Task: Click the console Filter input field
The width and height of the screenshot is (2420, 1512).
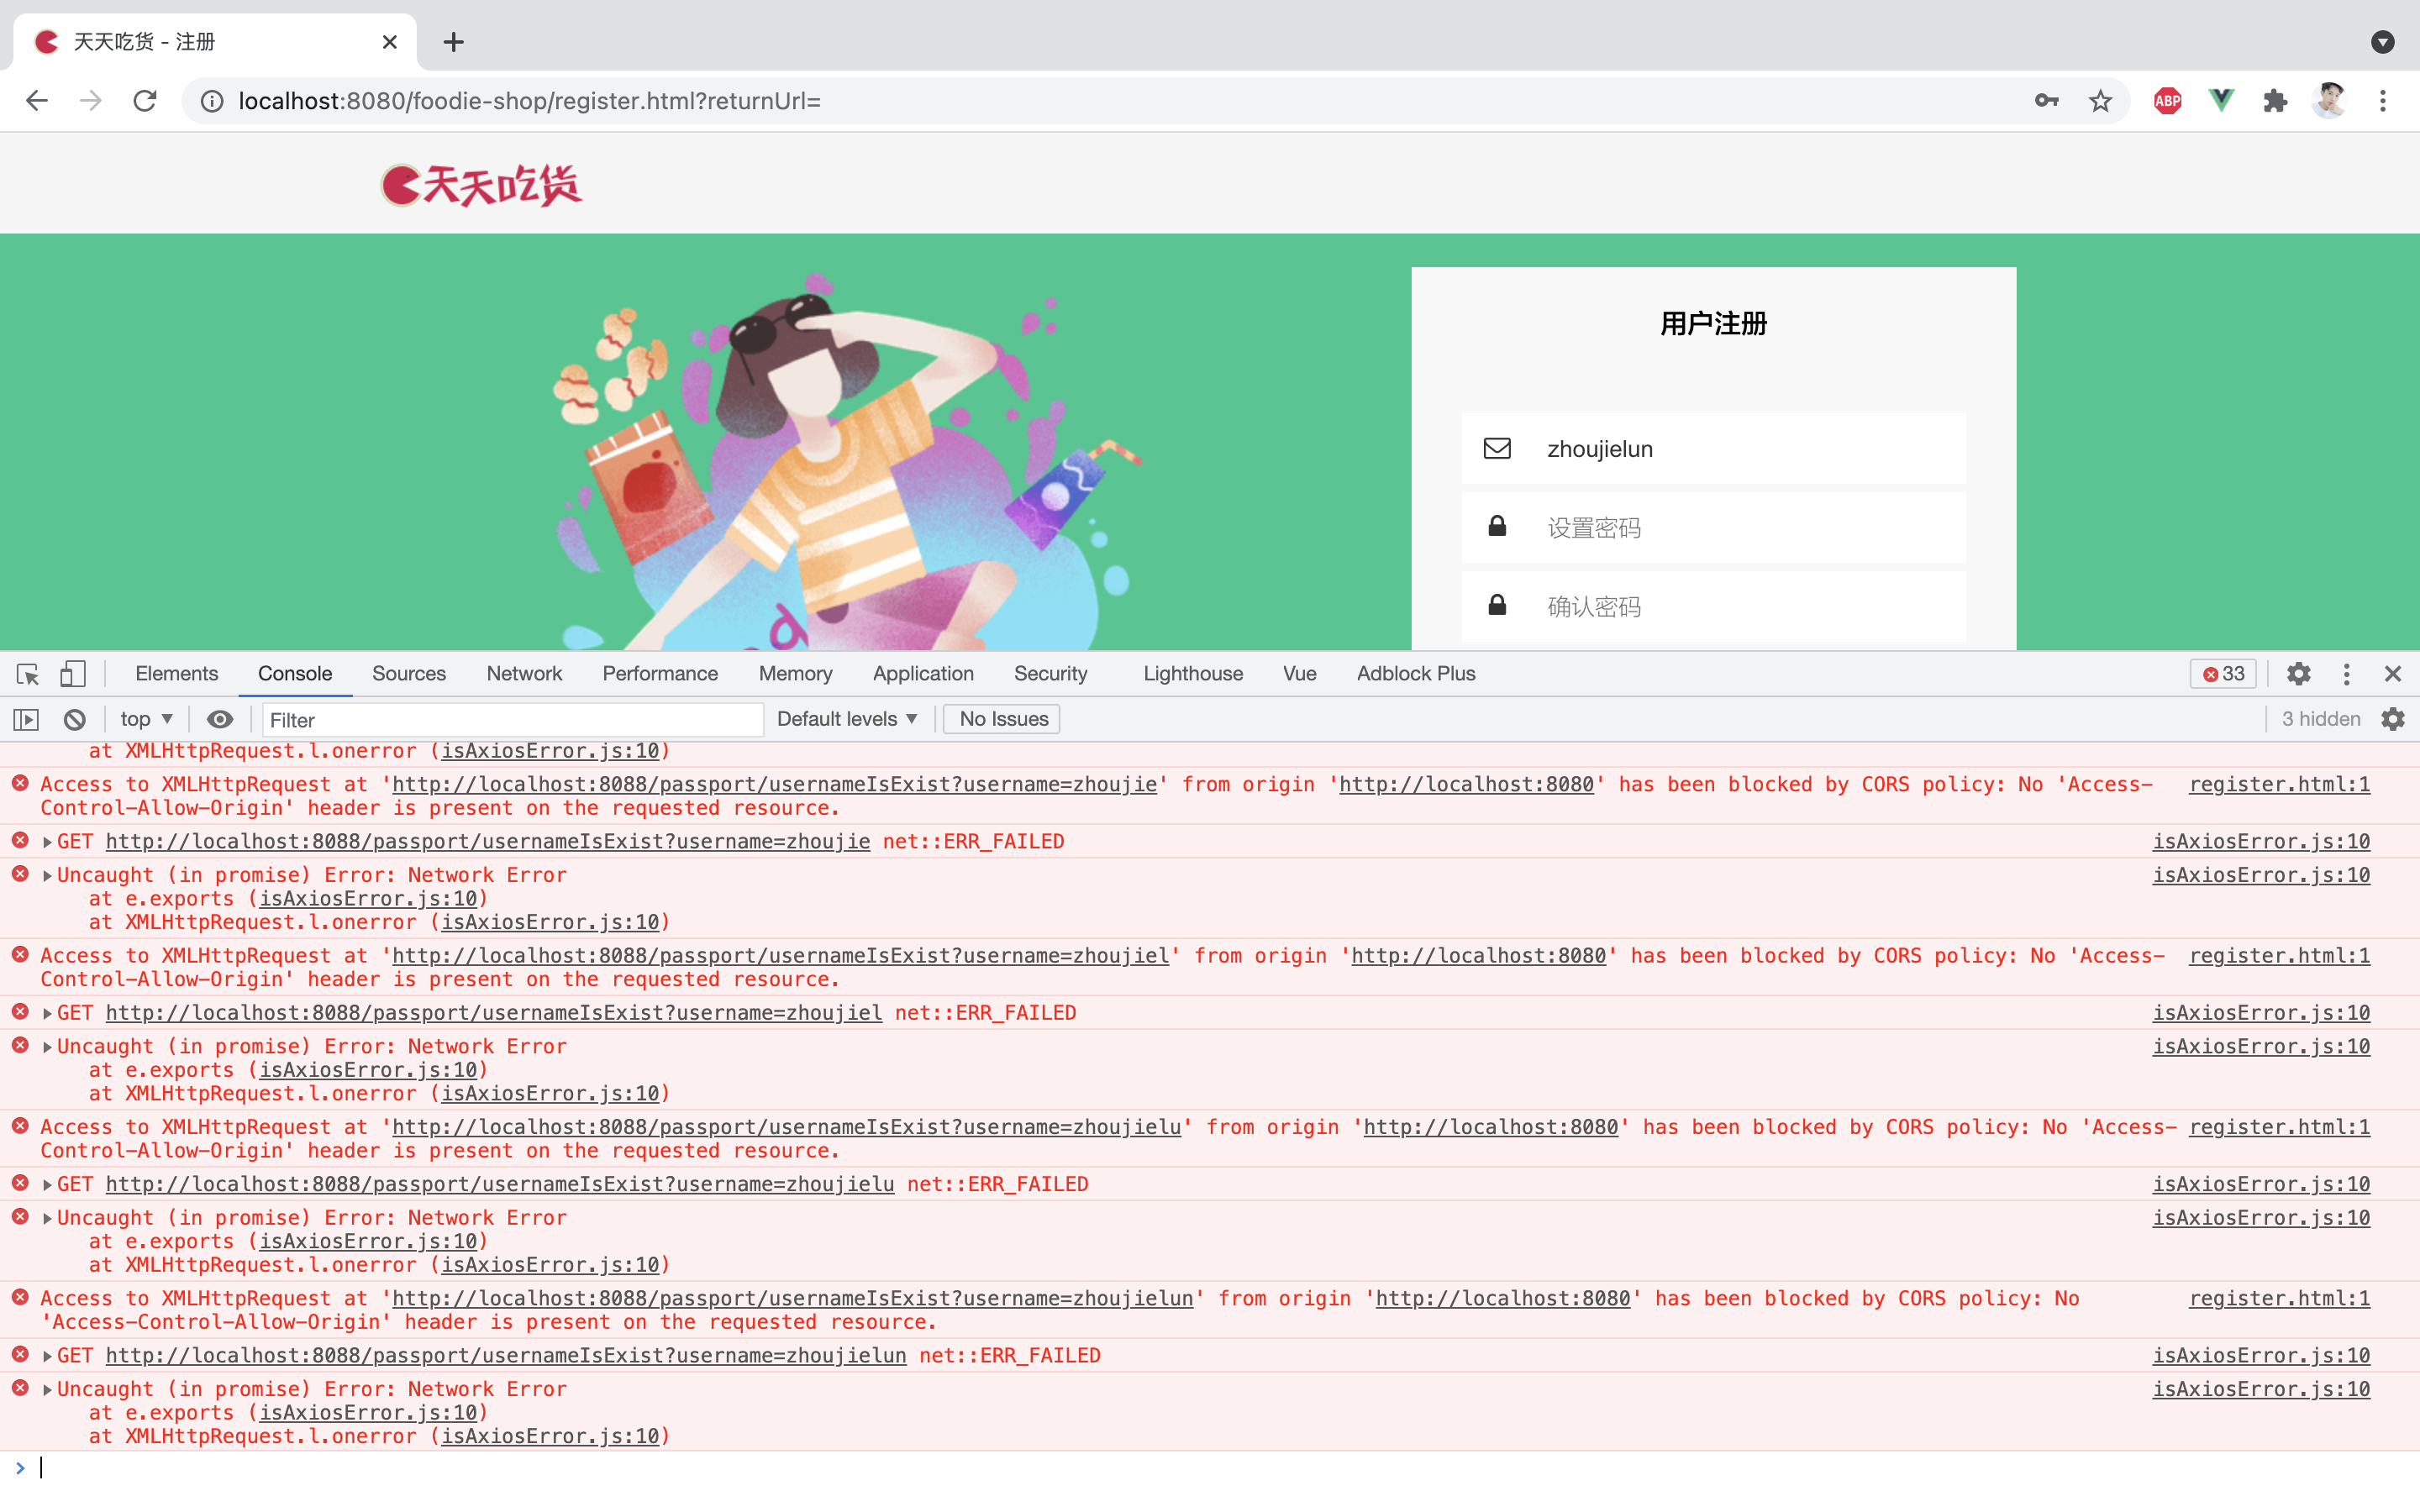Action: click(x=512, y=720)
